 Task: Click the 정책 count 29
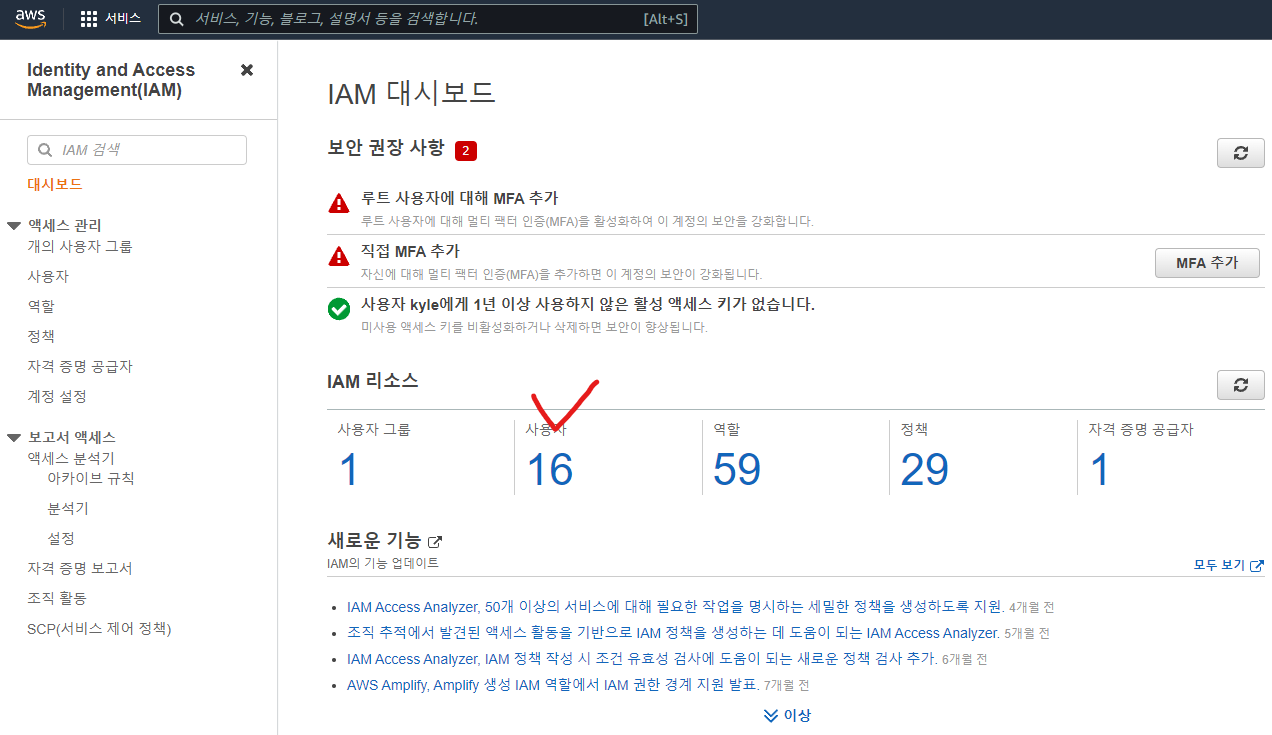[x=925, y=470]
